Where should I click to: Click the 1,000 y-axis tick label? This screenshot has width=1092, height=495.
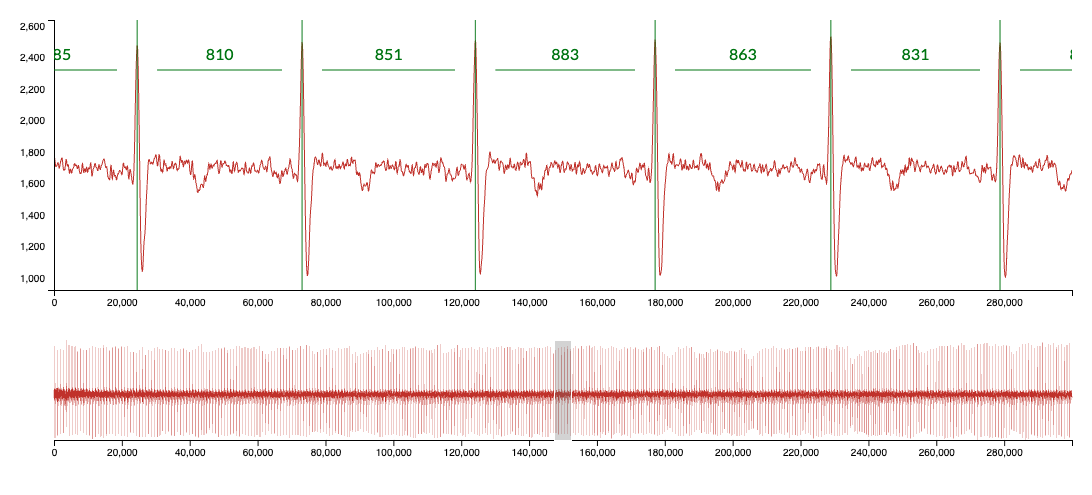point(31,279)
